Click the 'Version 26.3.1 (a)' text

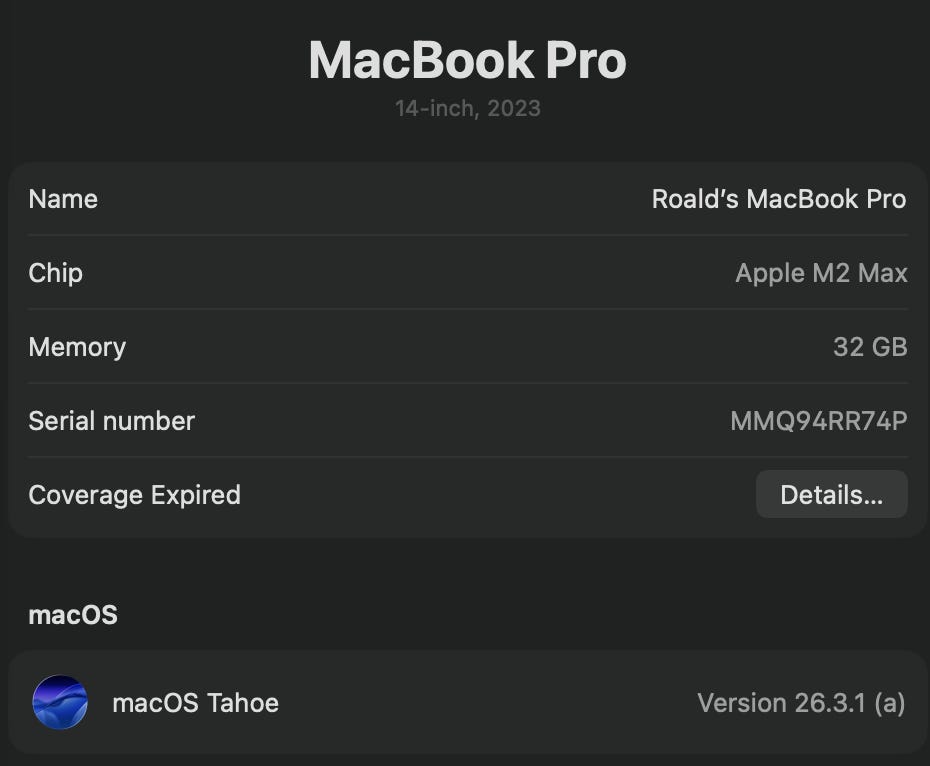[801, 703]
